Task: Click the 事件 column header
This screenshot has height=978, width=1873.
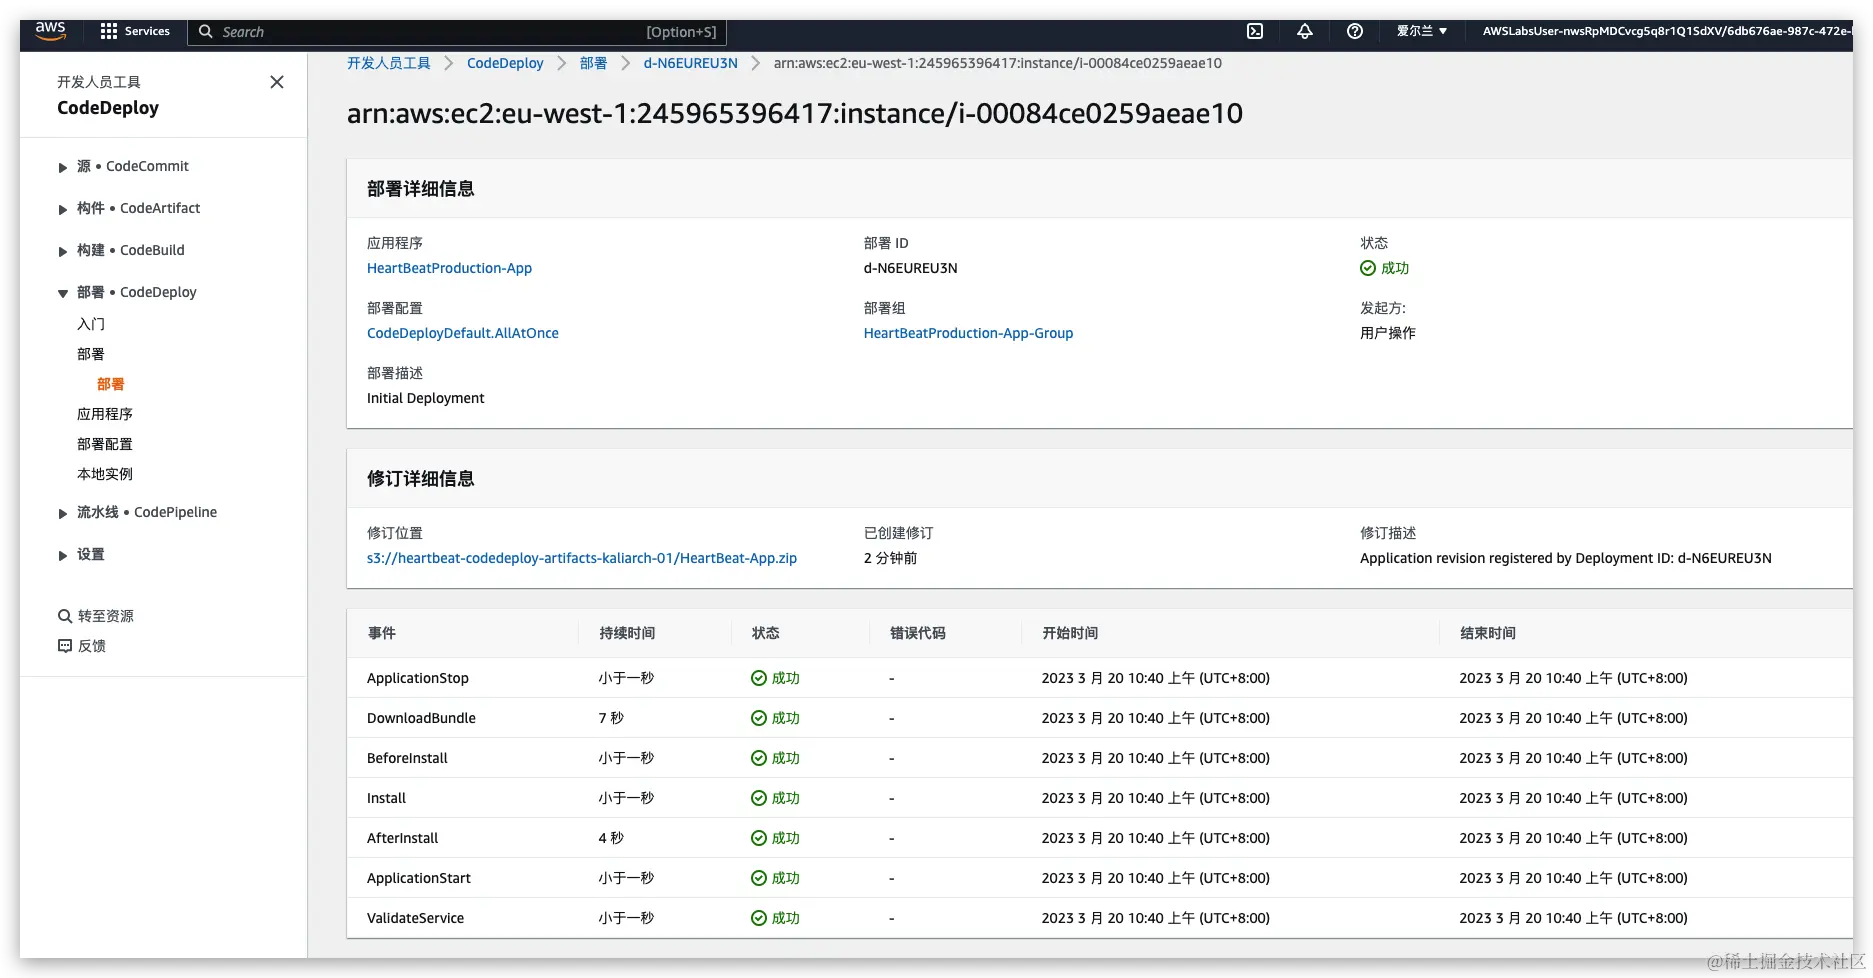Action: pyautogui.click(x=382, y=633)
